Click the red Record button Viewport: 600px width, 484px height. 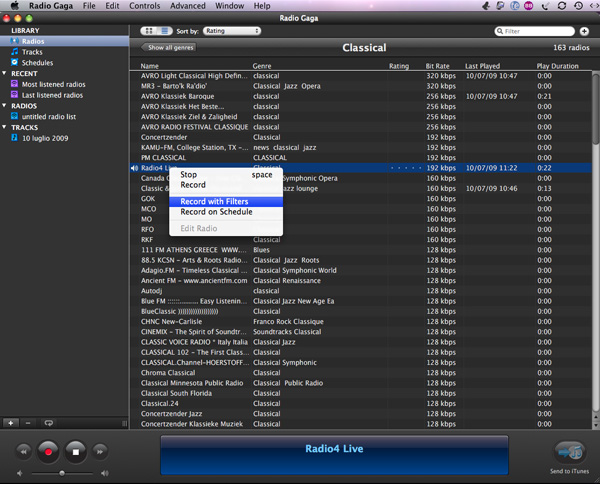[x=47, y=451]
